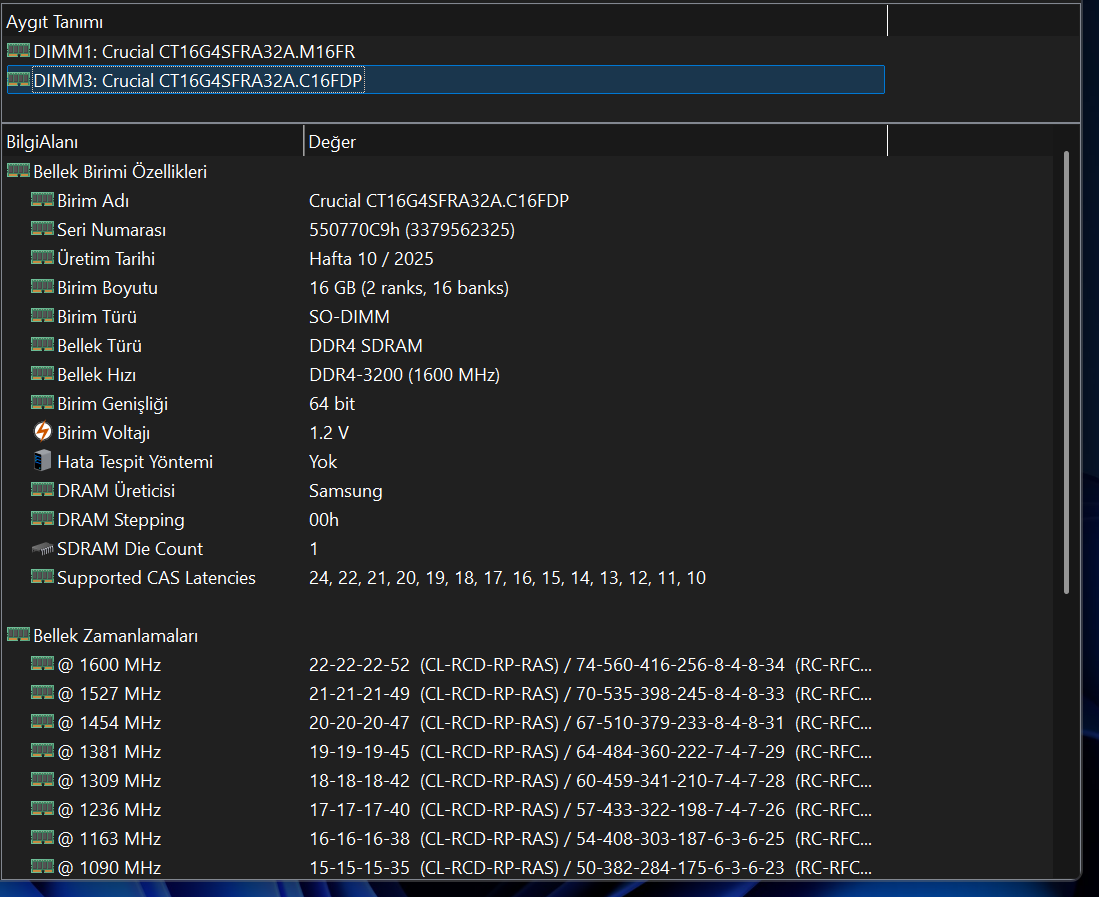Select the SDRAM Die Count field label
Viewport: 1099px width, 897px height.
(130, 549)
